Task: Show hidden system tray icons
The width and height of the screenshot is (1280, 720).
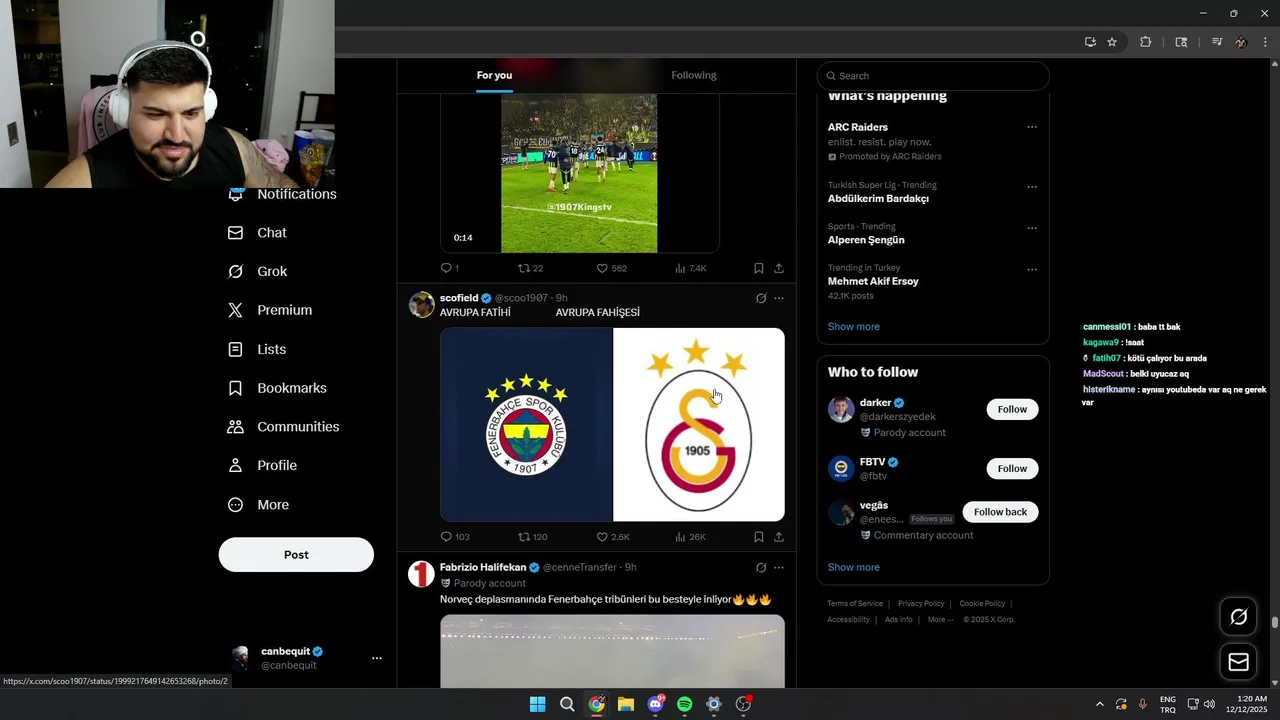Action: coord(1100,704)
